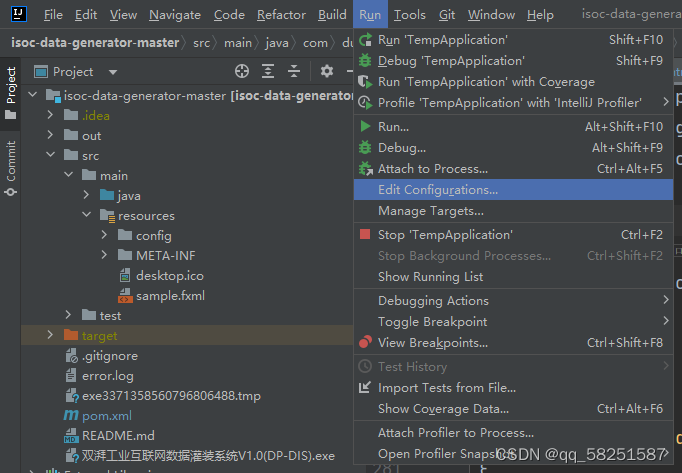Select the error.log file

click(108, 376)
